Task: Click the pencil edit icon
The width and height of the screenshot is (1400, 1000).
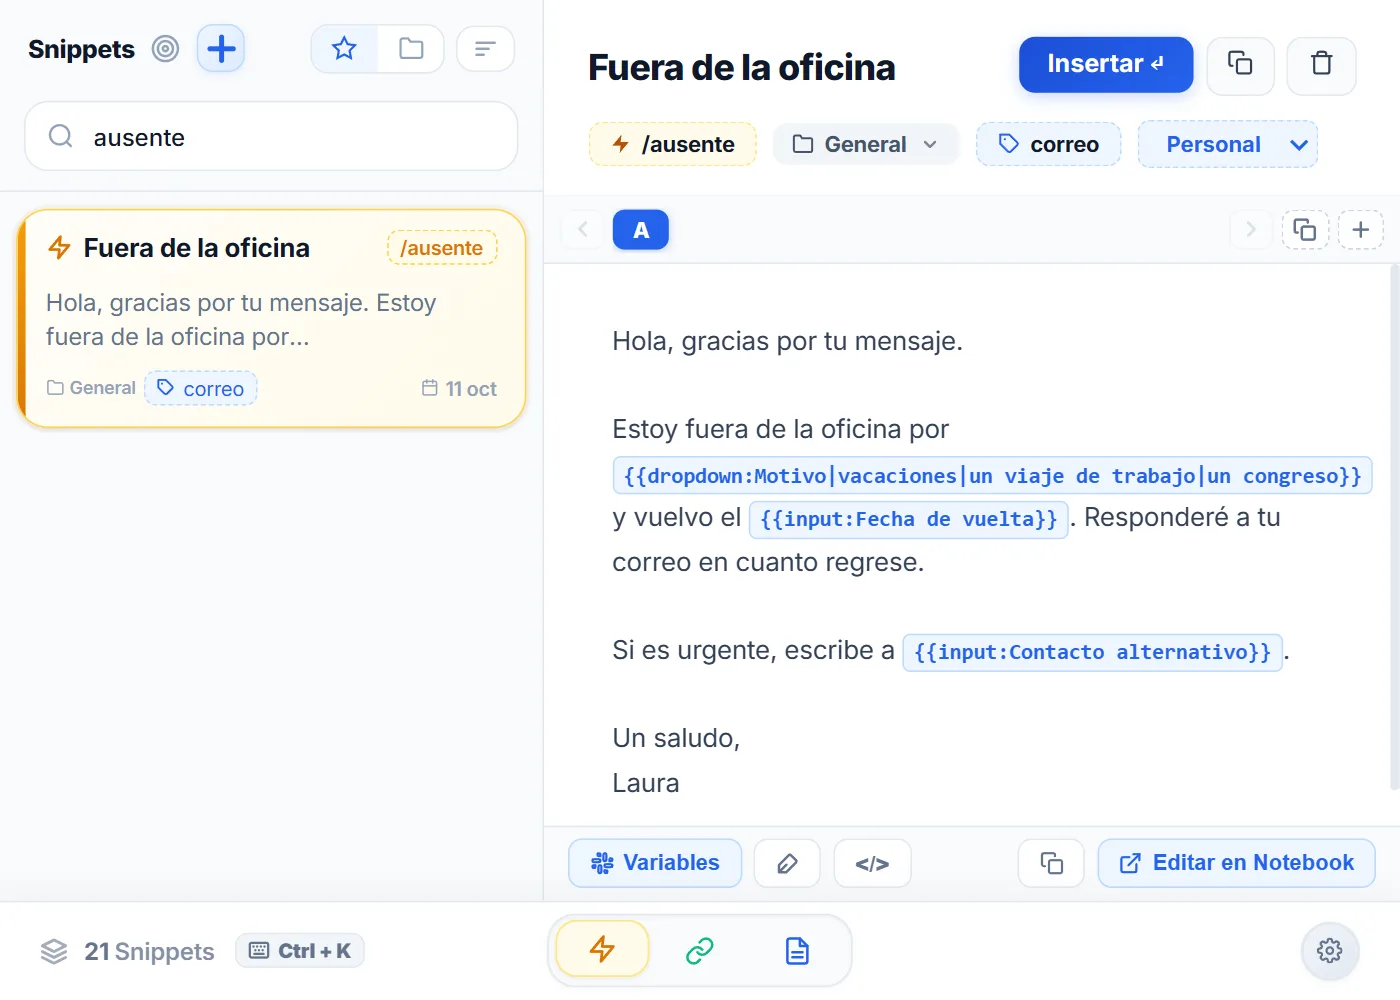Action: [x=787, y=863]
